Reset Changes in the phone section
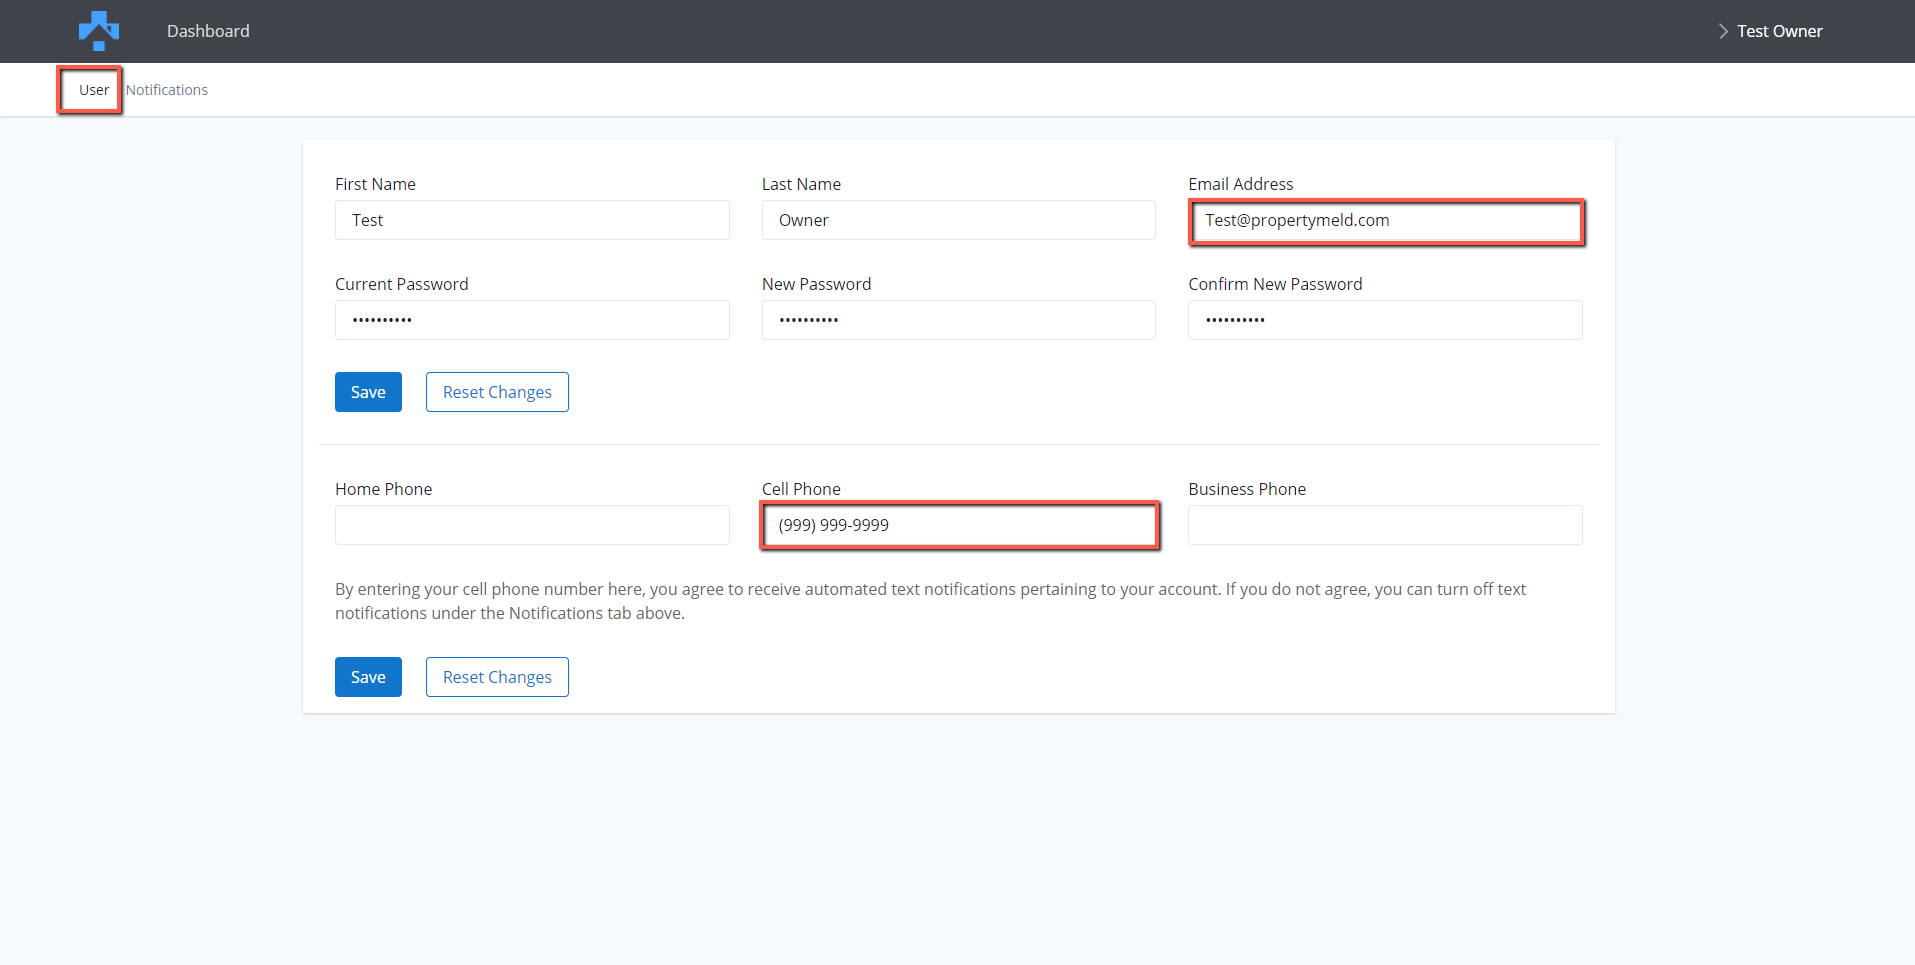Image resolution: width=1915 pixels, height=965 pixels. point(497,677)
